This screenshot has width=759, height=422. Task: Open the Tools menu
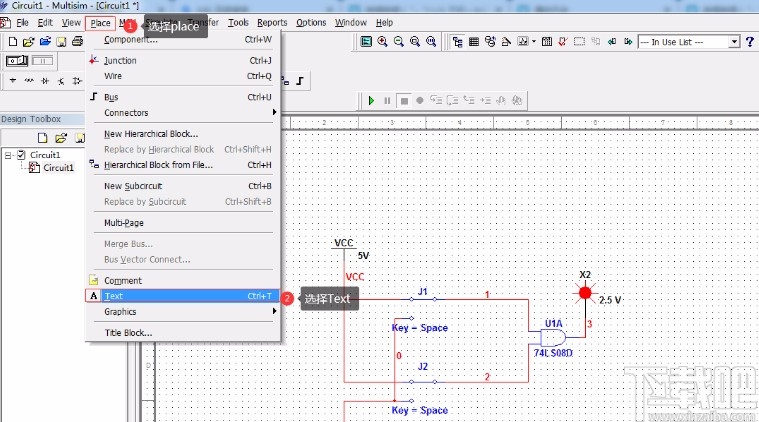(x=238, y=23)
